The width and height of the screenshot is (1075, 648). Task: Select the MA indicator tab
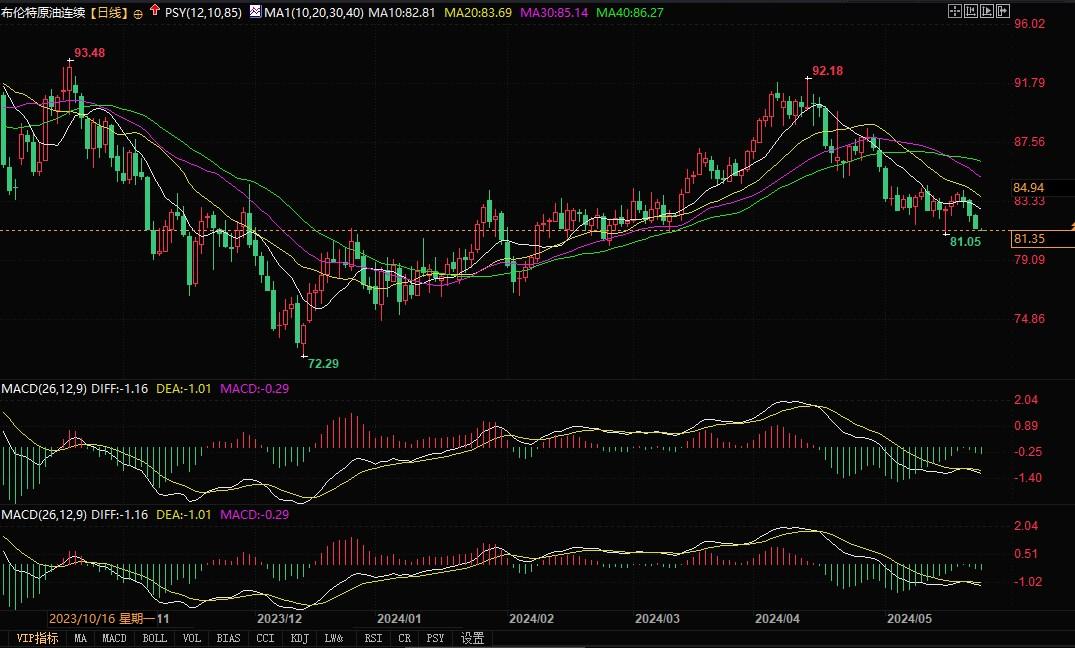[80, 638]
